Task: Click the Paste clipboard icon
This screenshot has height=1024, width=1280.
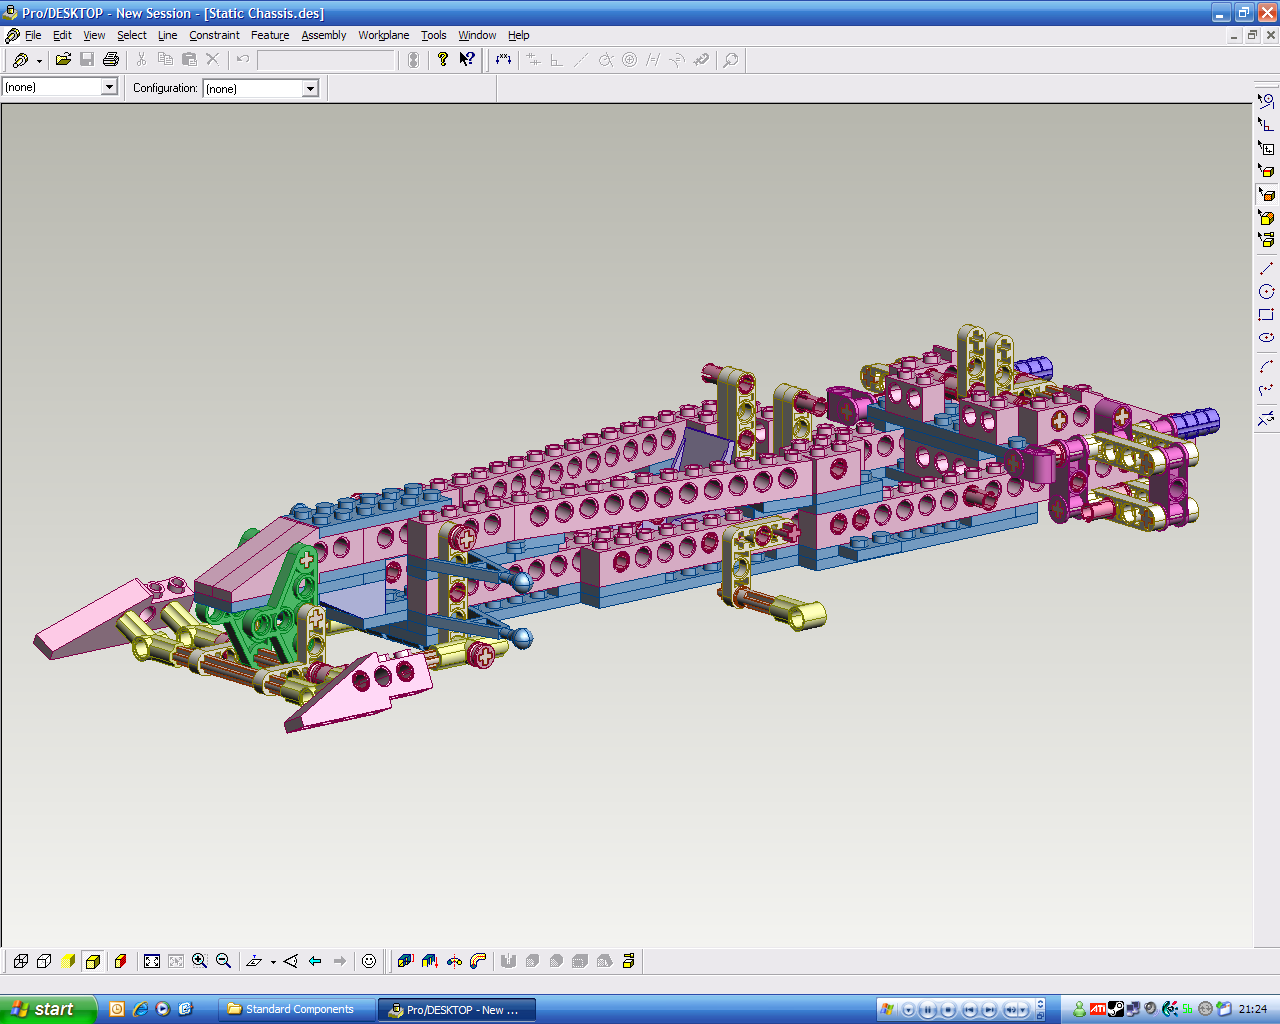Action: [x=189, y=60]
